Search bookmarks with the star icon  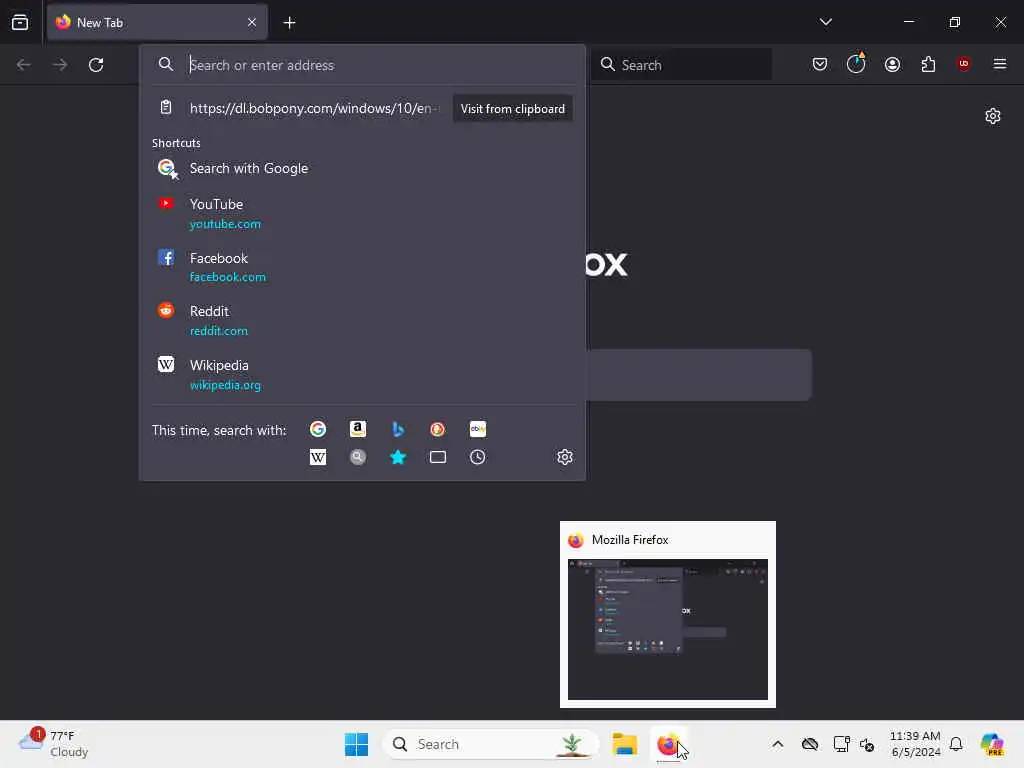coord(398,457)
